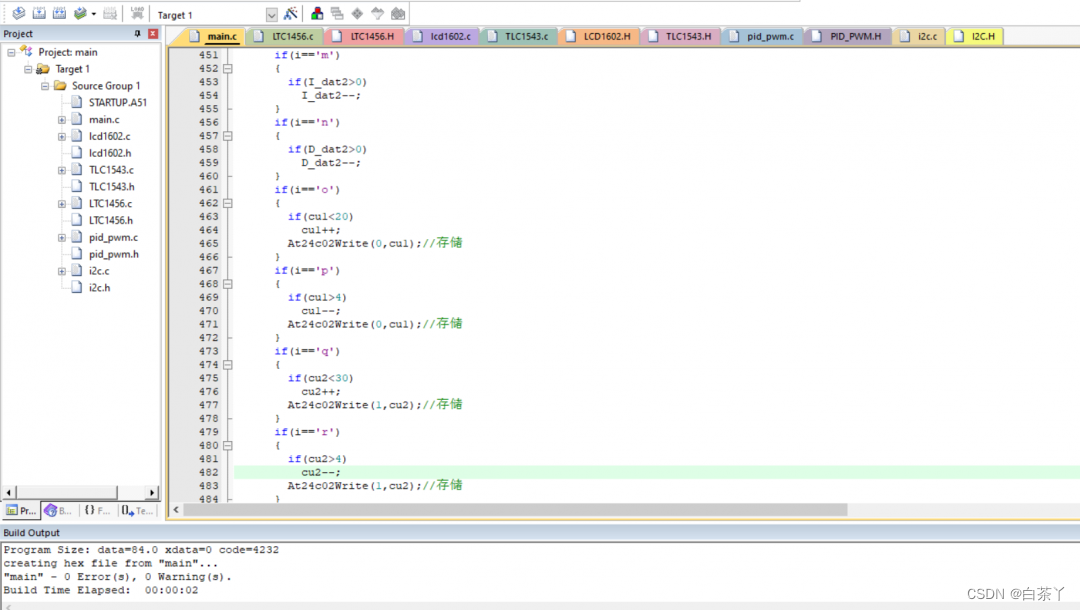The image size is (1080, 610).
Task: Click the Rebuild all target files icon
Action: coord(59,14)
